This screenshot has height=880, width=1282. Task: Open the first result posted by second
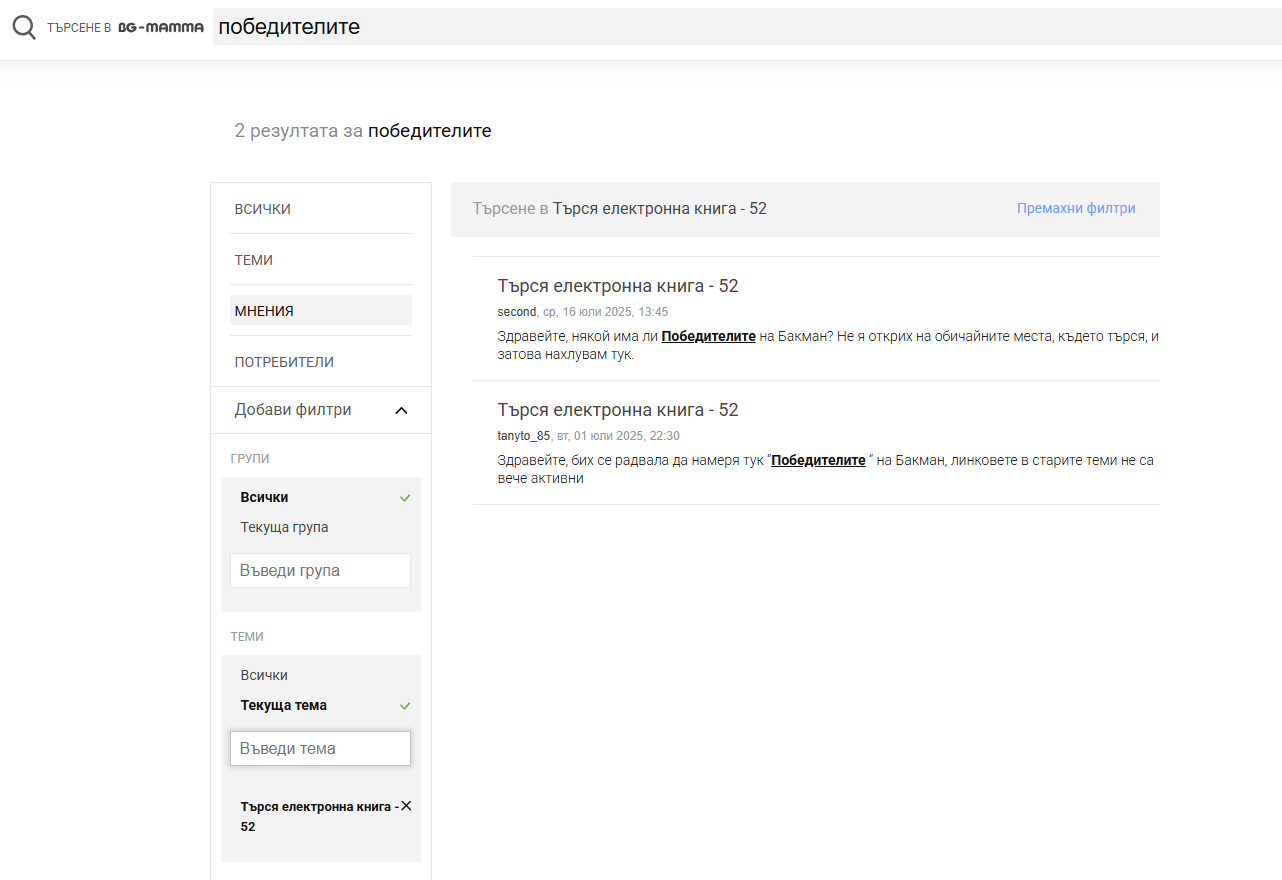(x=617, y=286)
